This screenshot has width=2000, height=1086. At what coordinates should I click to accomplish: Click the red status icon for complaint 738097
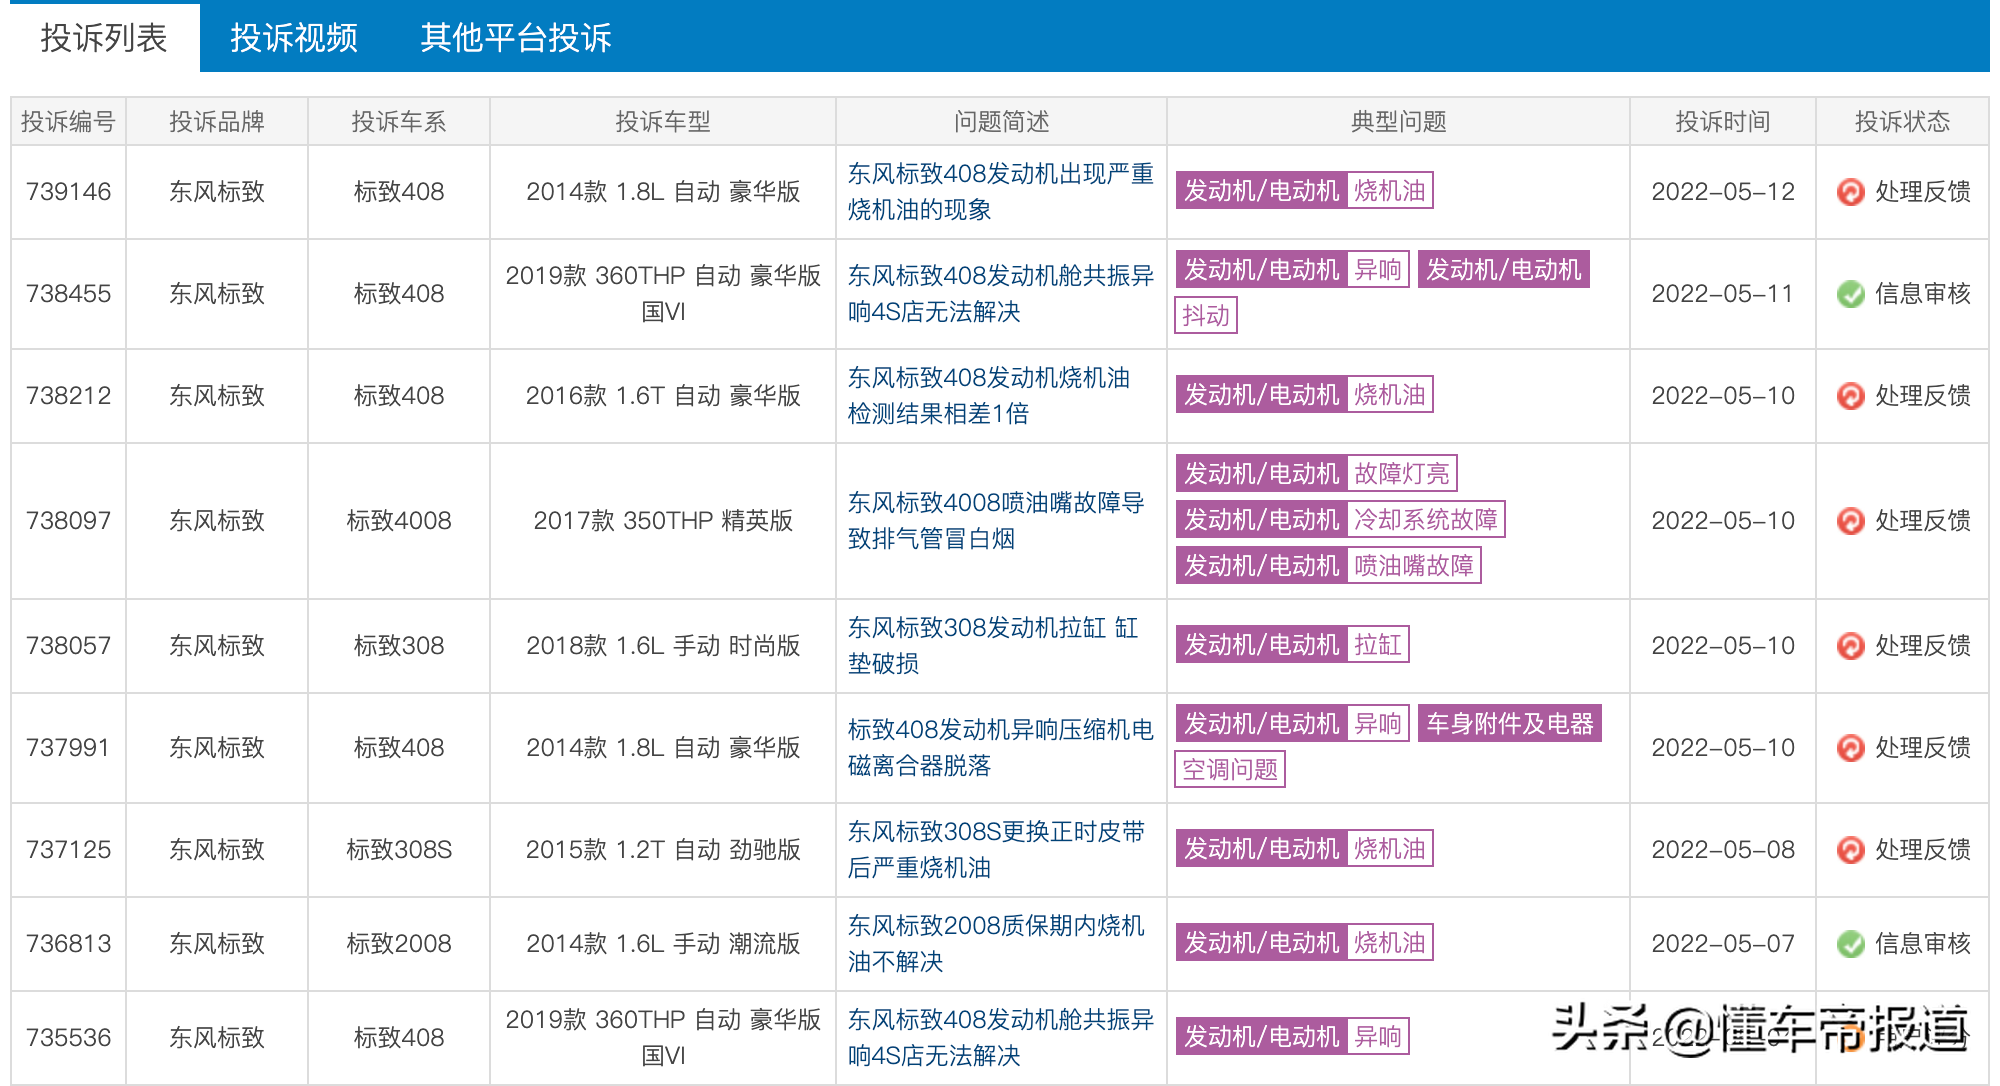click(x=1851, y=521)
